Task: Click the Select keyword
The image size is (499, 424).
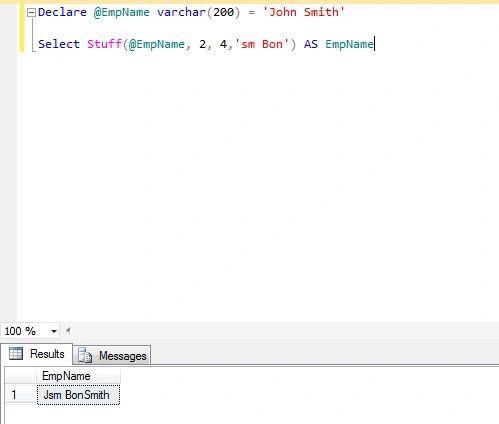Action: (59, 44)
